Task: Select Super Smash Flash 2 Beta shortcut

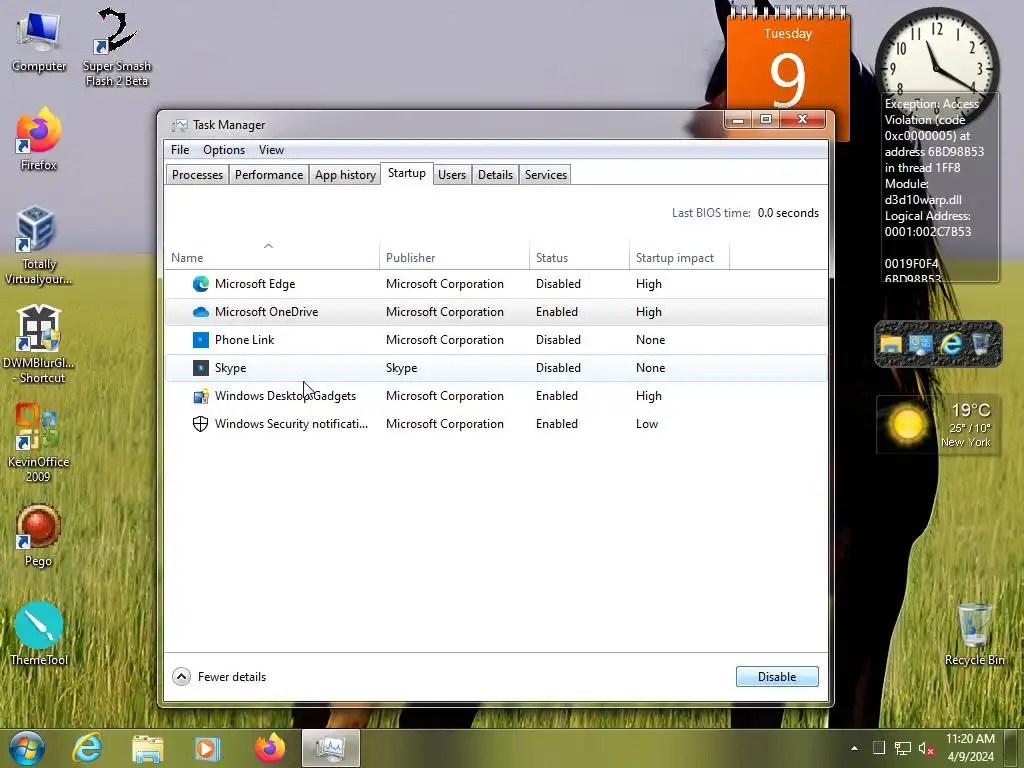Action: [117, 48]
